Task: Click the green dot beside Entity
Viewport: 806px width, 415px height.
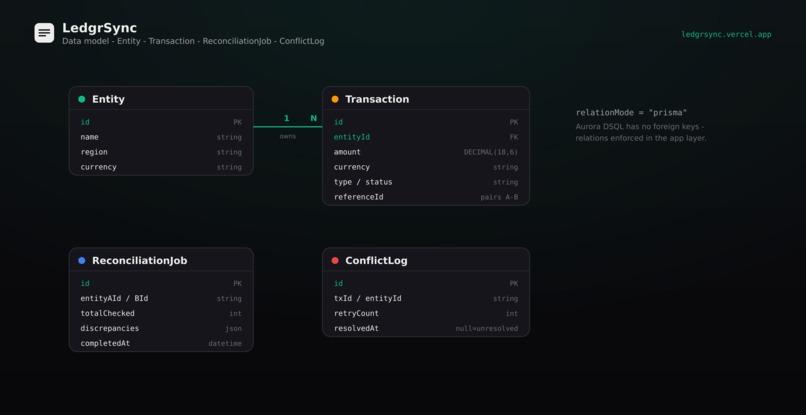Action: [82, 99]
